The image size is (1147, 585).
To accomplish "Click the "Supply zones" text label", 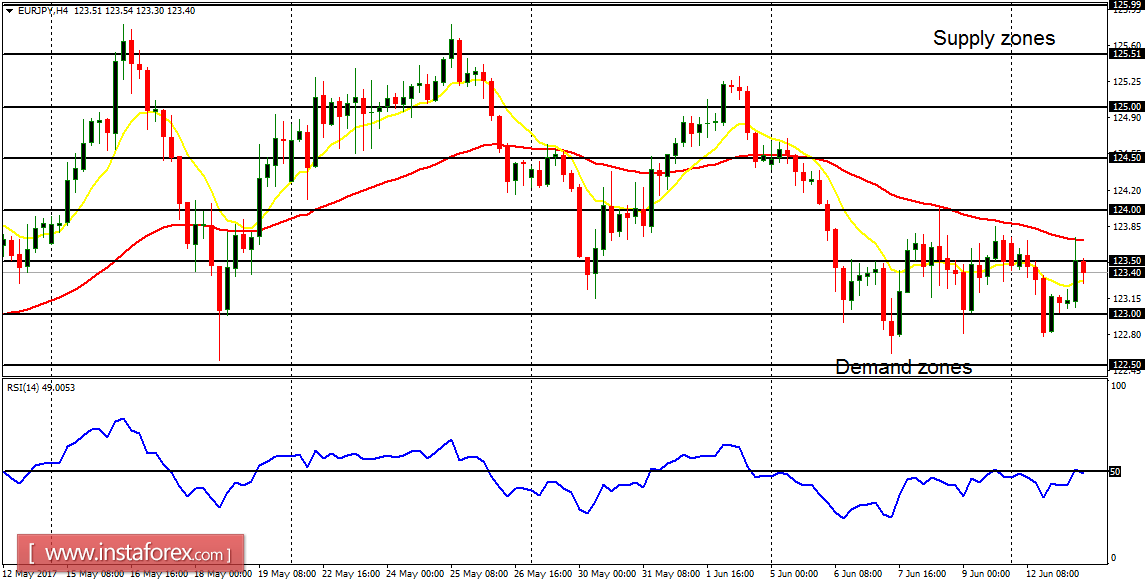I will [x=994, y=38].
